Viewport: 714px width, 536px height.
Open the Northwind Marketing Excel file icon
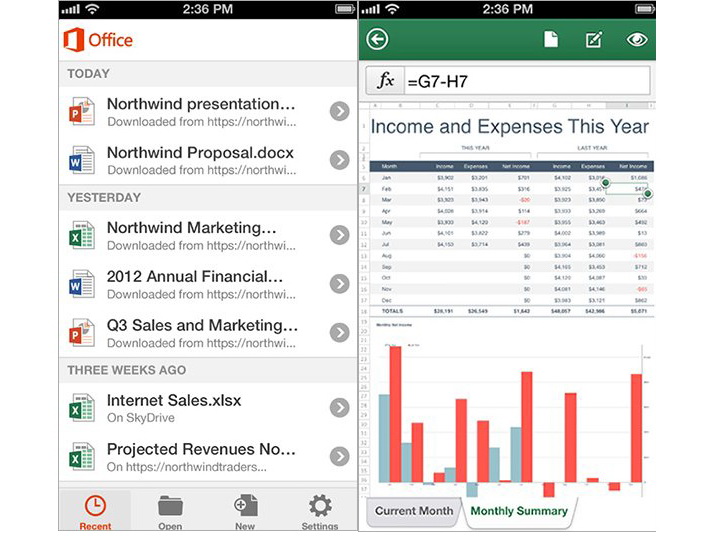click(82, 235)
